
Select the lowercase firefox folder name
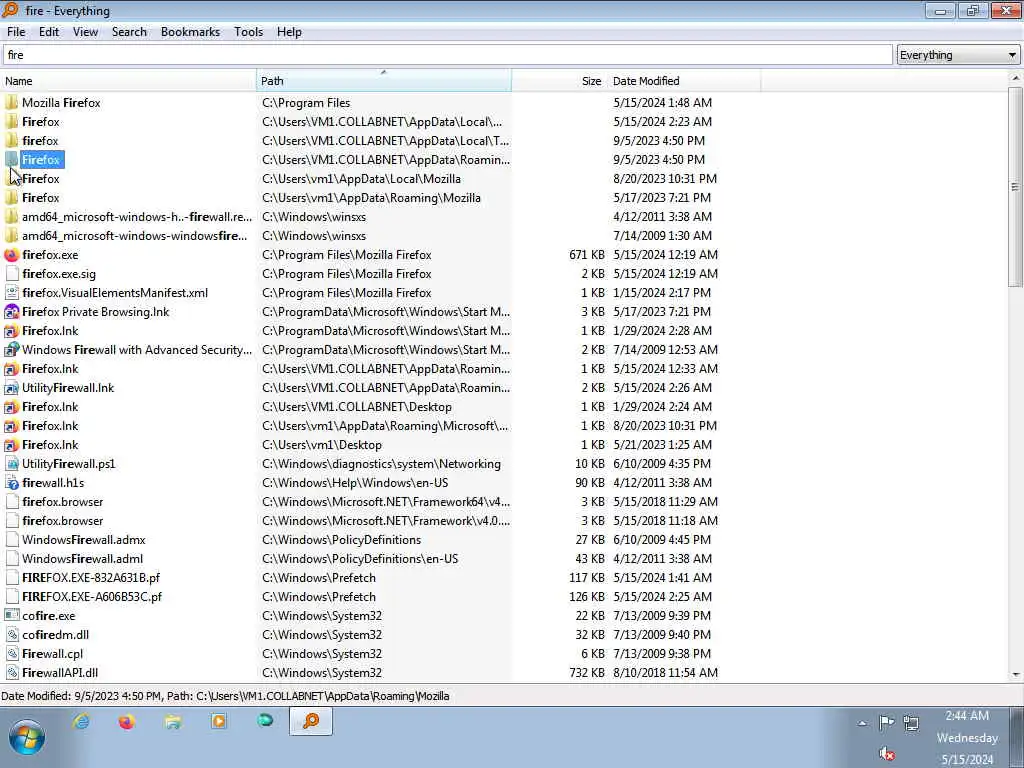click(40, 140)
